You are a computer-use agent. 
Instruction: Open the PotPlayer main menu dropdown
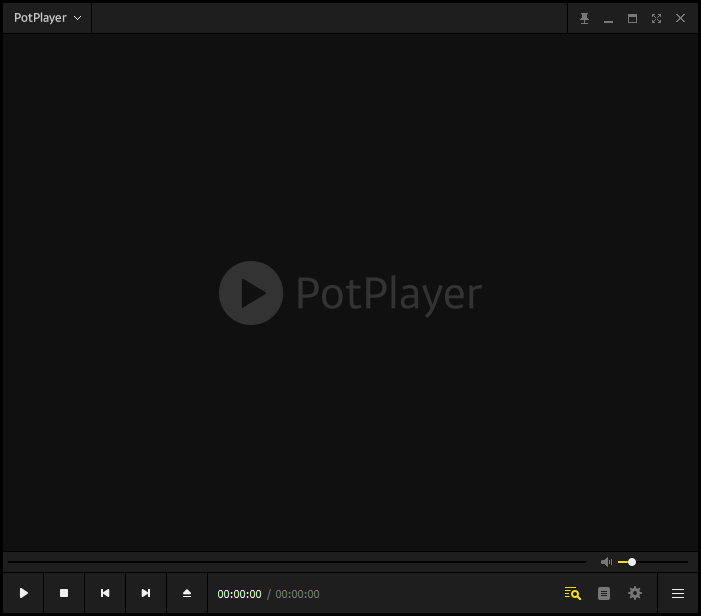pos(47,18)
